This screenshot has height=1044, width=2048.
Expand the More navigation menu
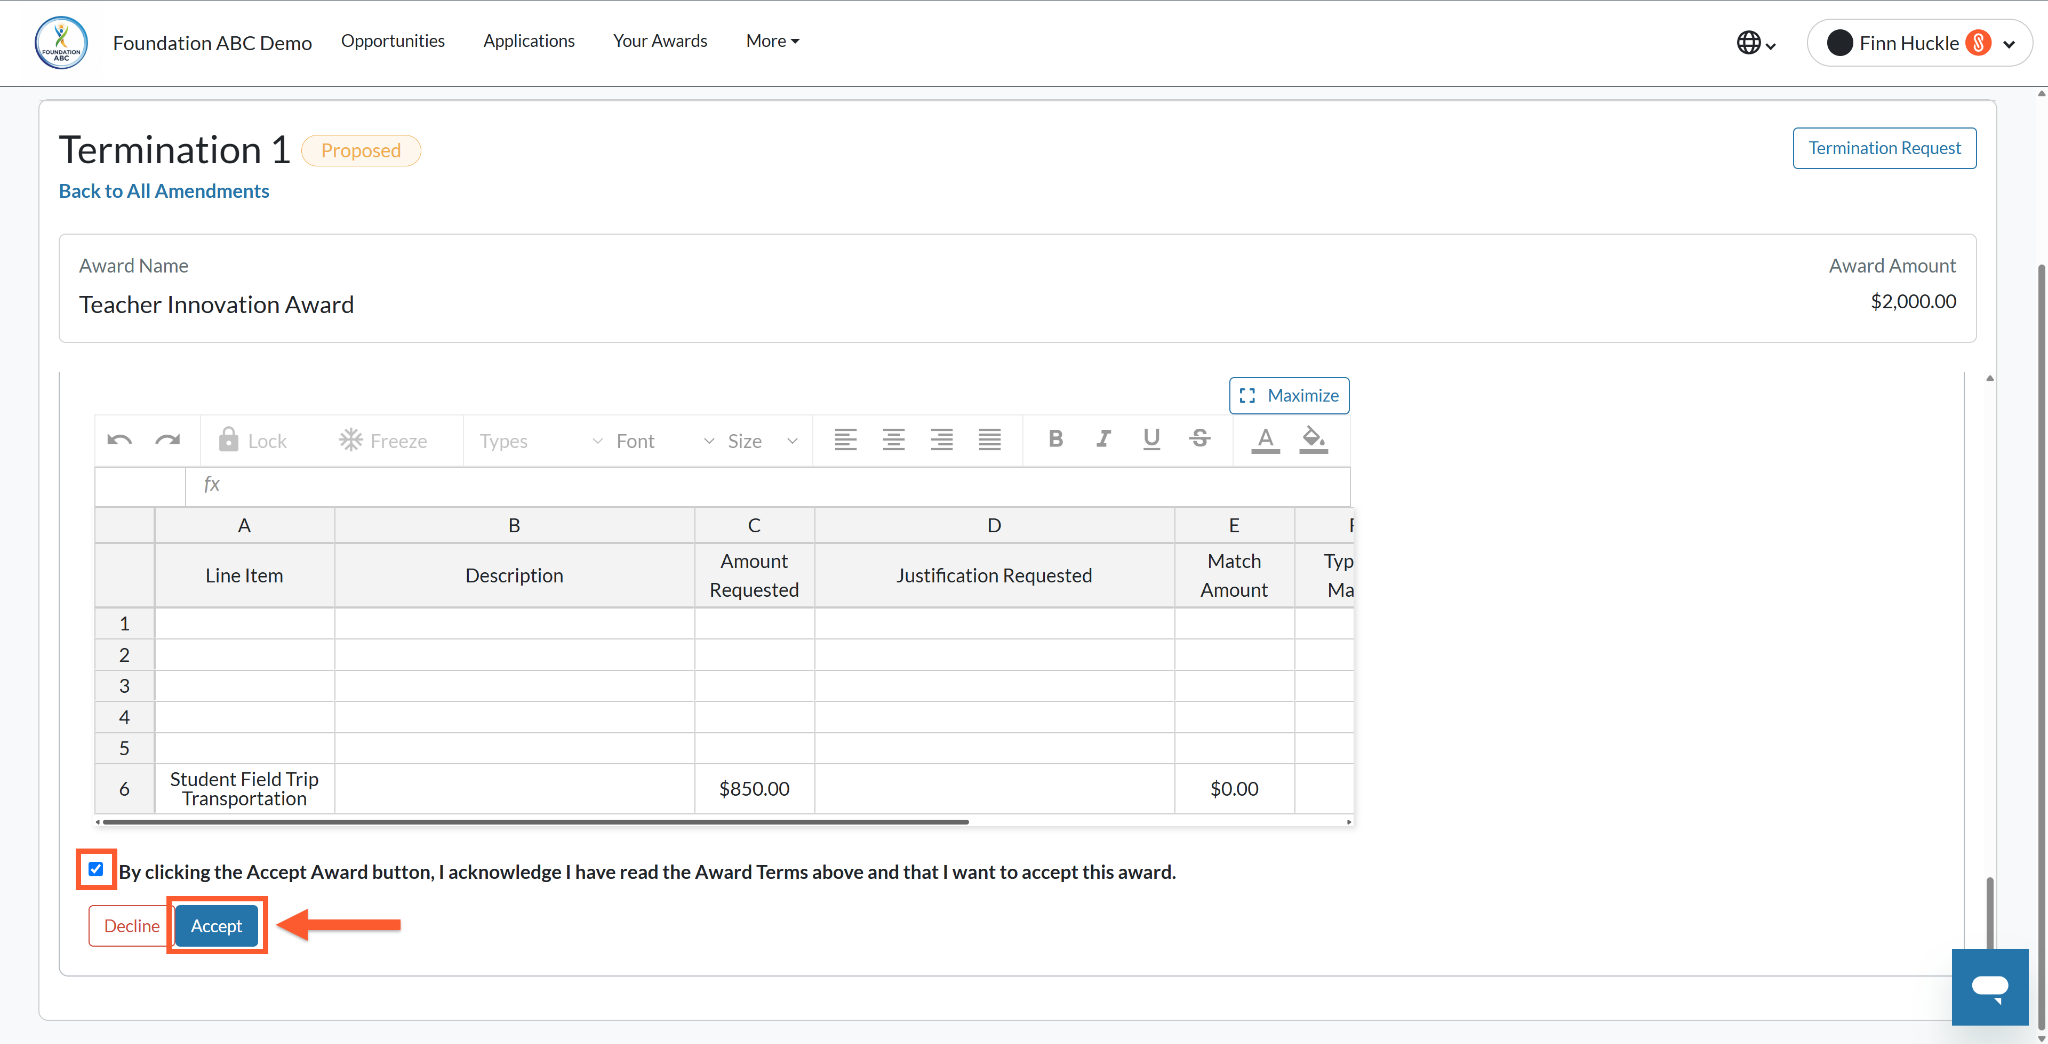(x=773, y=41)
